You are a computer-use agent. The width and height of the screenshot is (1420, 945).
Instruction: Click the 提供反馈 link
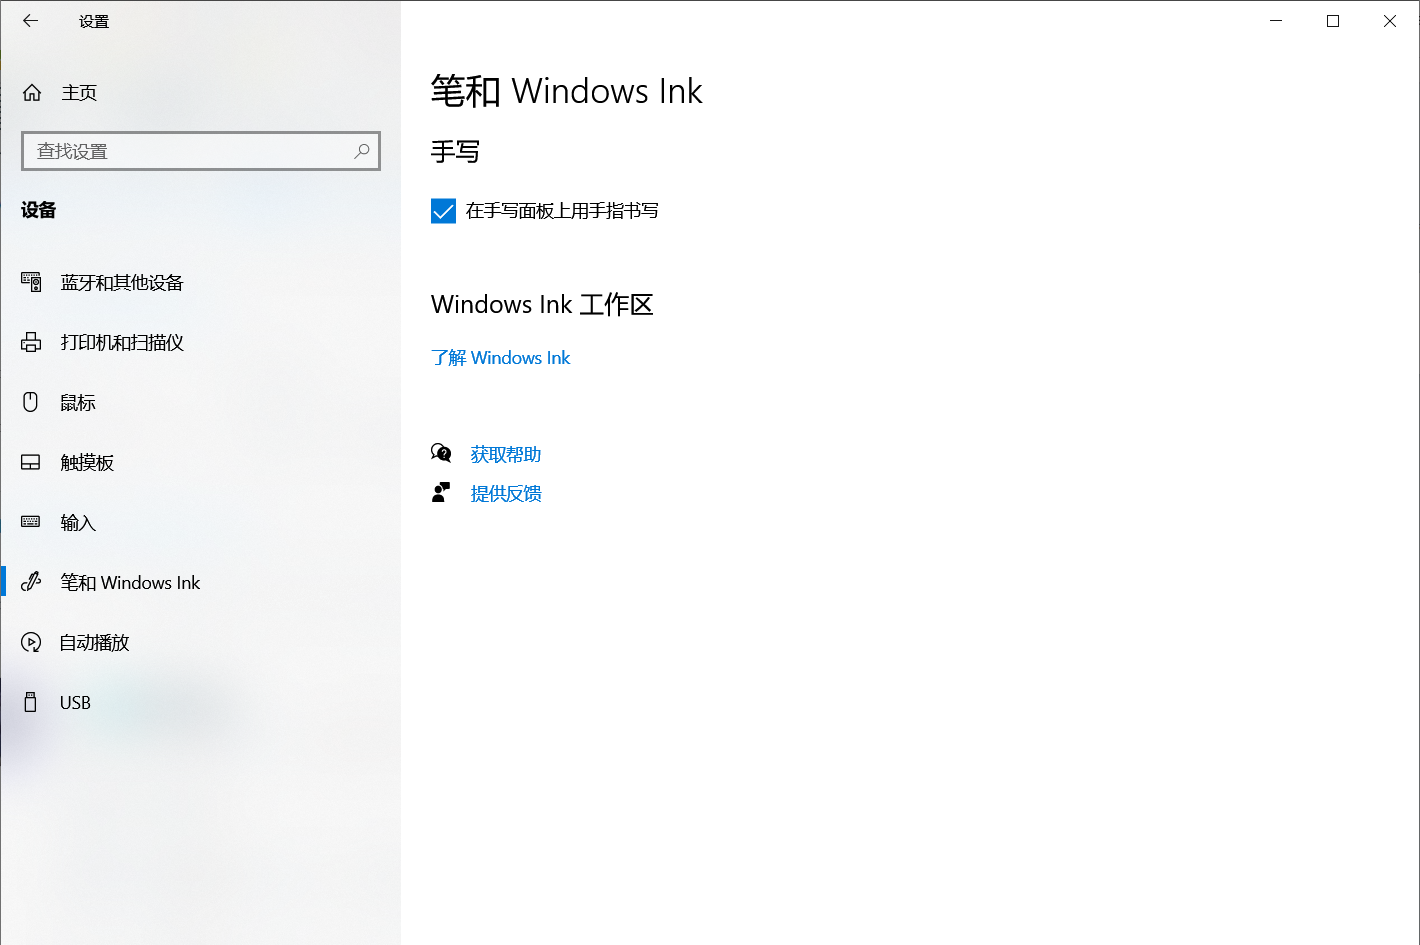point(506,493)
